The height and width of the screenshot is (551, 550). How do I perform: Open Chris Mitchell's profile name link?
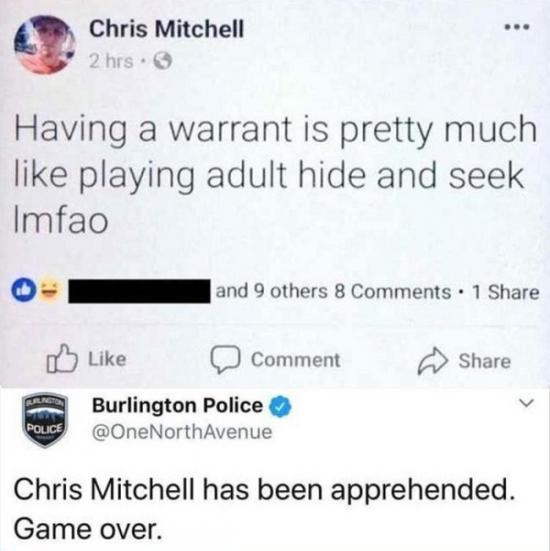click(166, 29)
